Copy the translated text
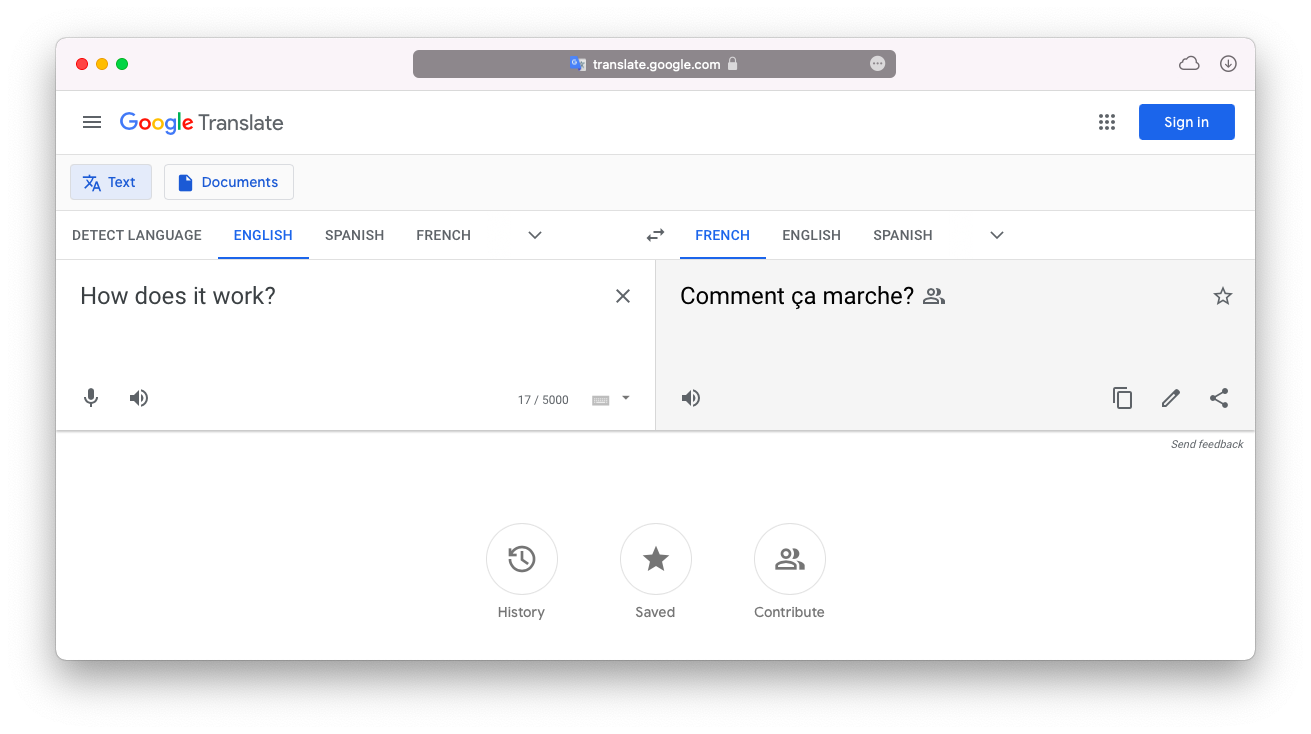The width and height of the screenshot is (1311, 734). pos(1122,397)
